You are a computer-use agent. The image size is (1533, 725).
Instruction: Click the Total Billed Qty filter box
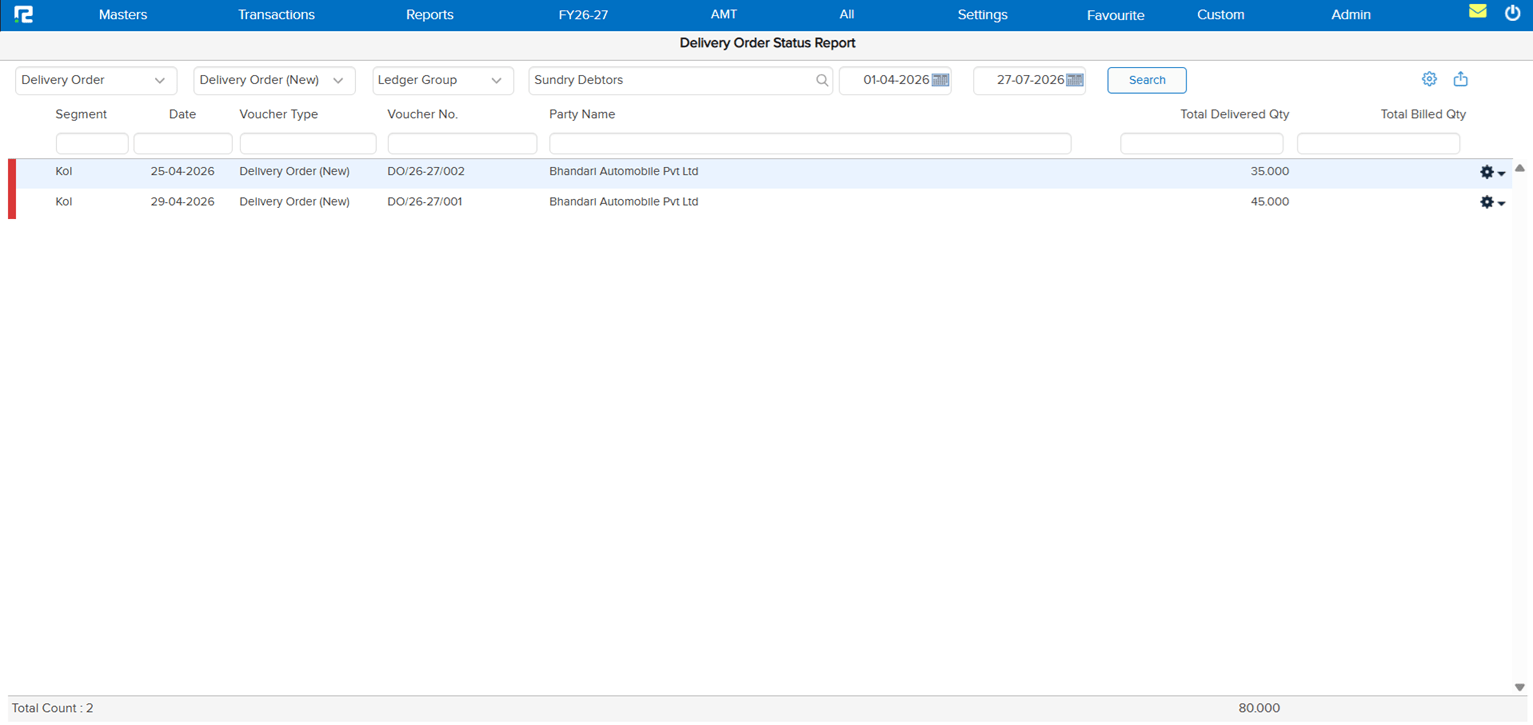(x=1378, y=144)
